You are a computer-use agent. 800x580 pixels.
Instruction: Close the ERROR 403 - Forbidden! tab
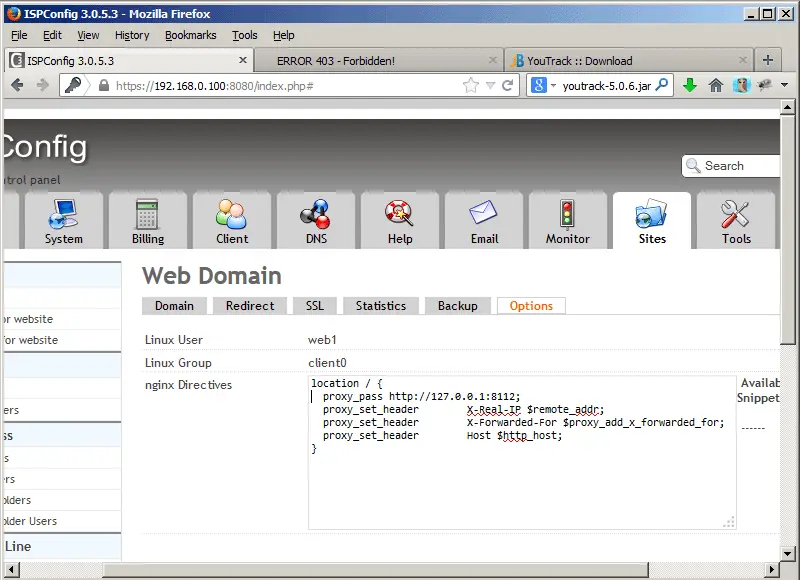(x=492, y=60)
